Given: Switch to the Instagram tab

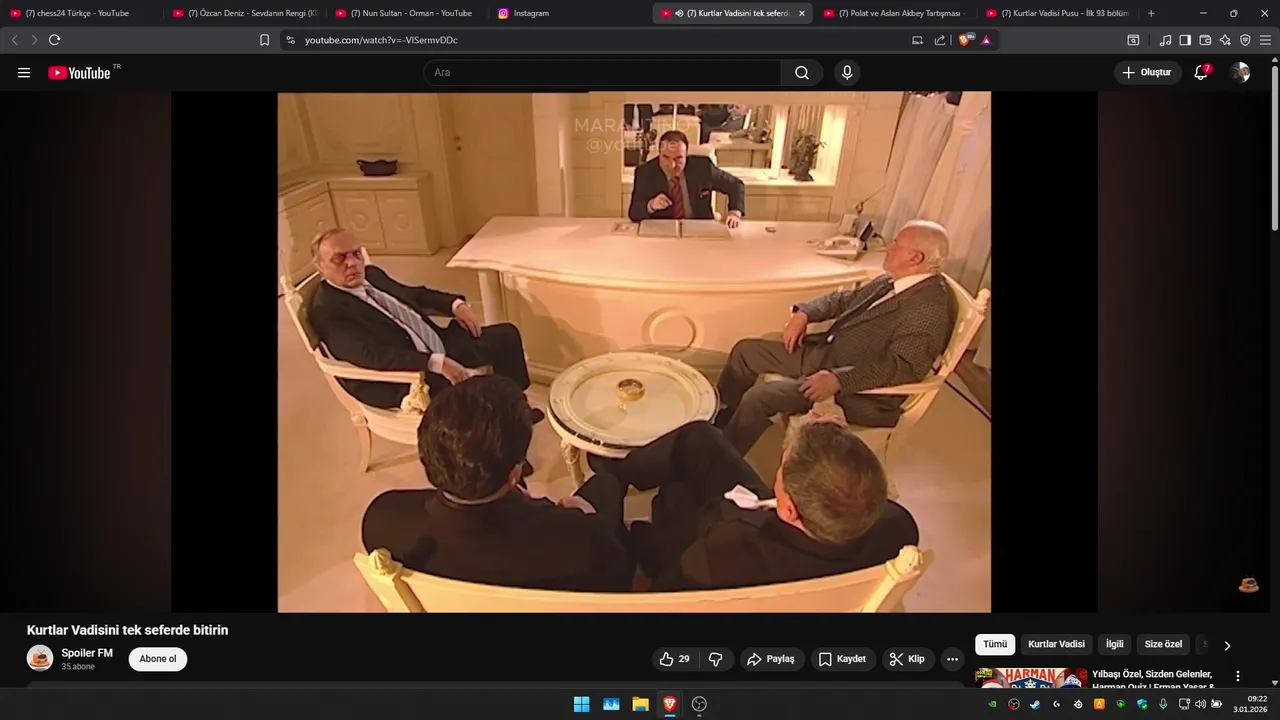Looking at the screenshot, I should 569,13.
